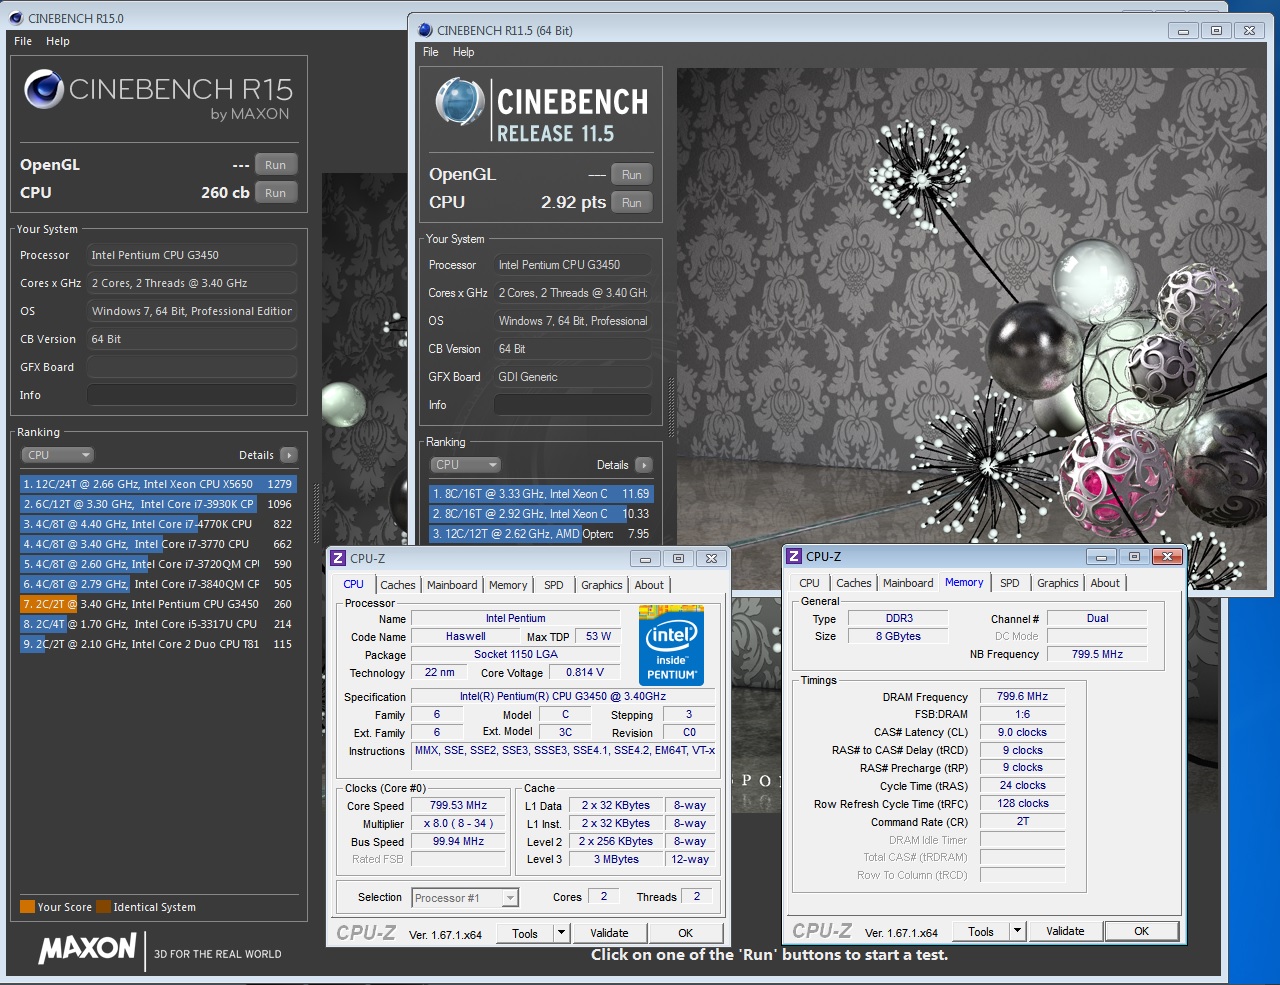The image size is (1280, 985).
Task: Run the CPU test in Cinebench R15
Action: (x=276, y=193)
